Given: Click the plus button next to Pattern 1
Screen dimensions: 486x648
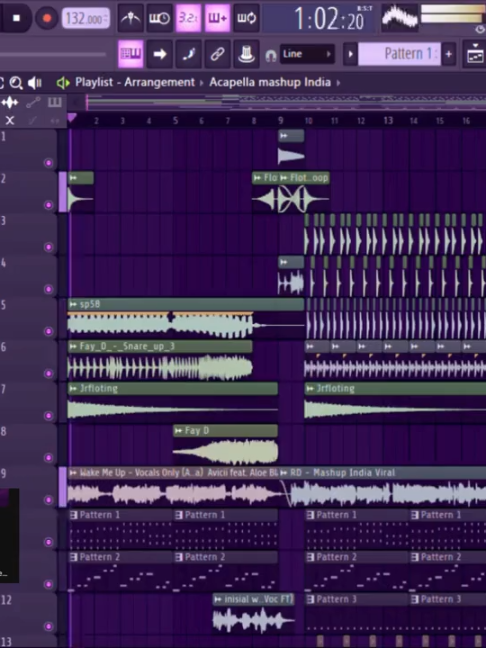Looking at the screenshot, I should pos(449,54).
